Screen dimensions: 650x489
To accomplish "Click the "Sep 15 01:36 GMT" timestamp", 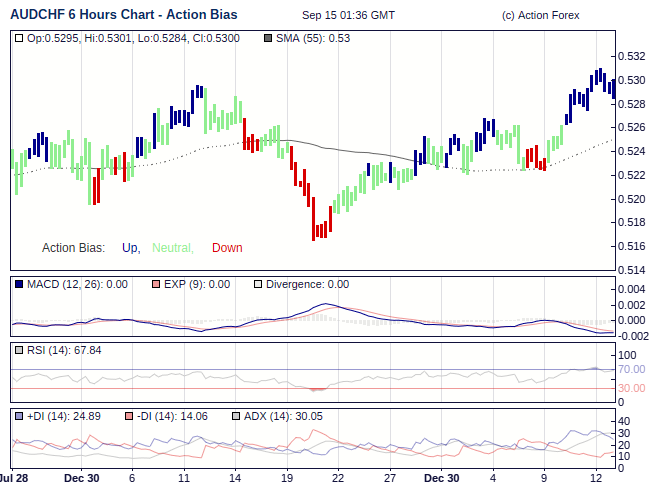I will tap(348, 16).
